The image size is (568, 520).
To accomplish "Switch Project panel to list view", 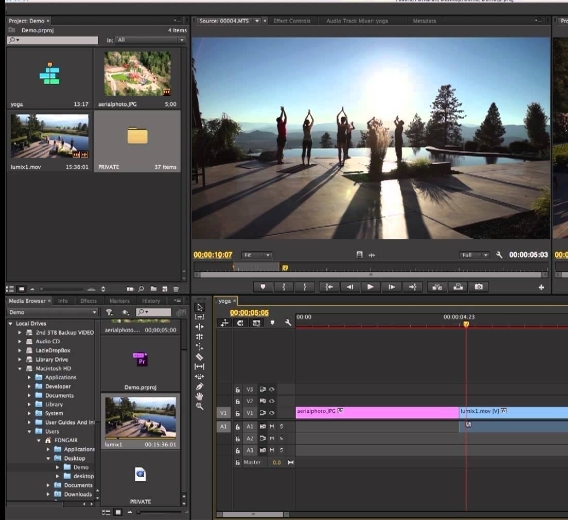I will point(10,289).
